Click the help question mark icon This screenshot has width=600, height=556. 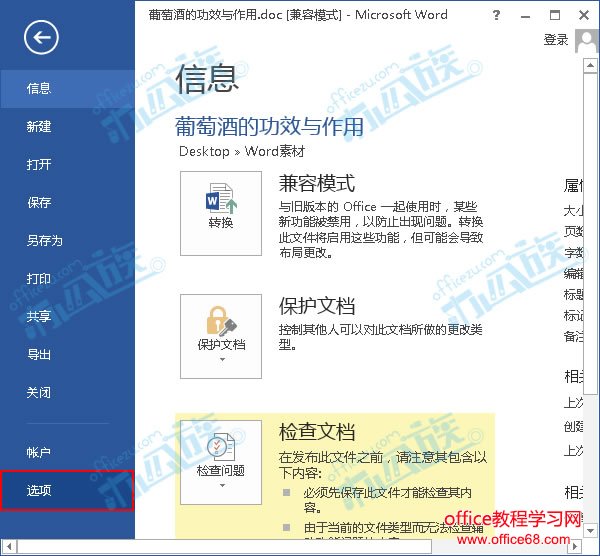496,15
